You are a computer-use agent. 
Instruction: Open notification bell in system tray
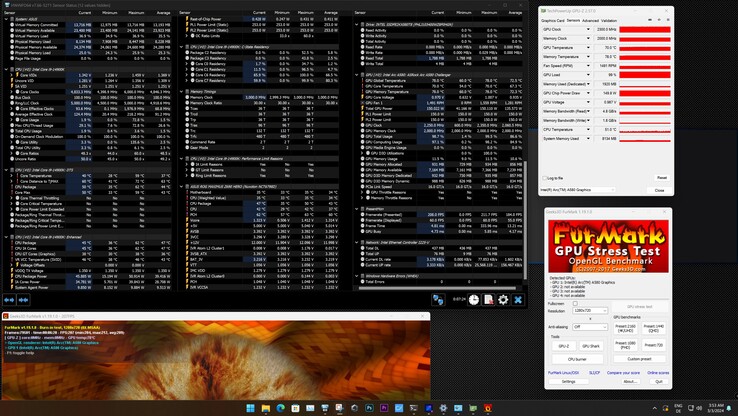[729, 408]
